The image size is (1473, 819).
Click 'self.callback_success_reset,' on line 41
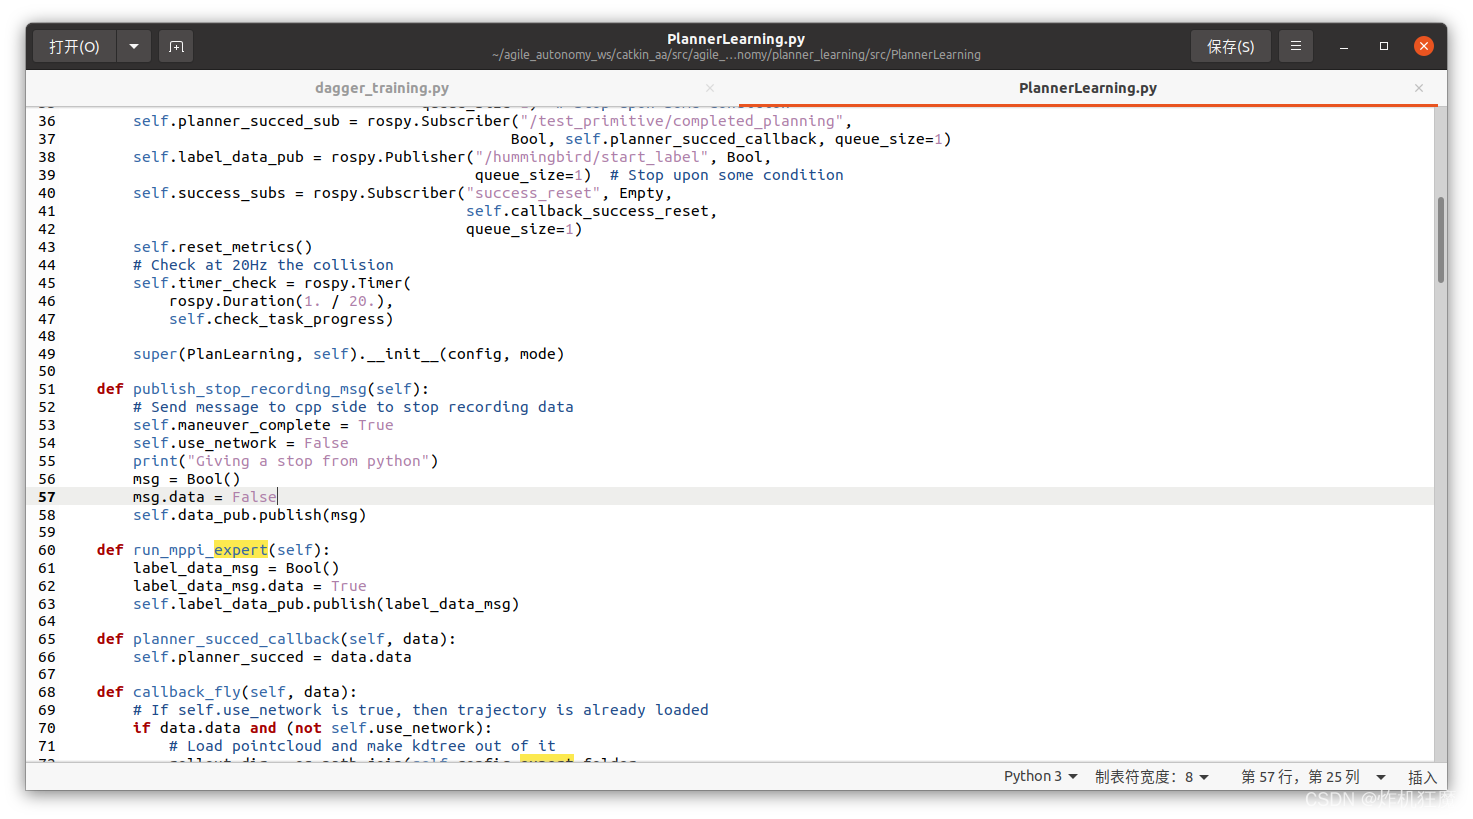click(x=591, y=211)
